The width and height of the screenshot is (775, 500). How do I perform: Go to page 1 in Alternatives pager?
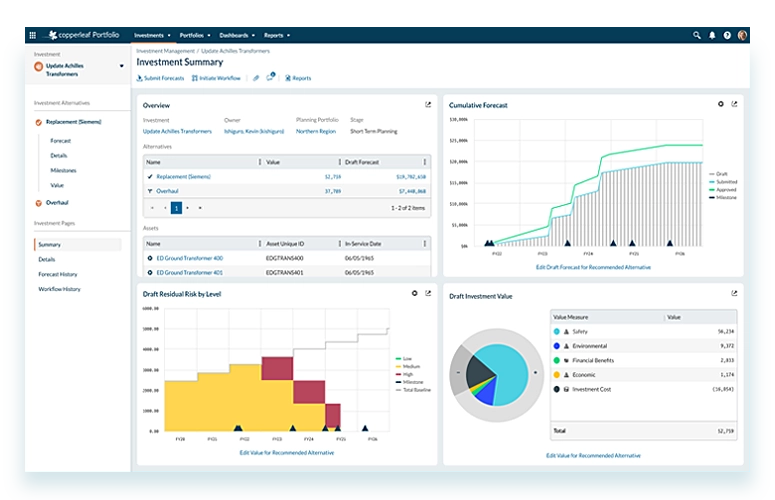coord(176,208)
